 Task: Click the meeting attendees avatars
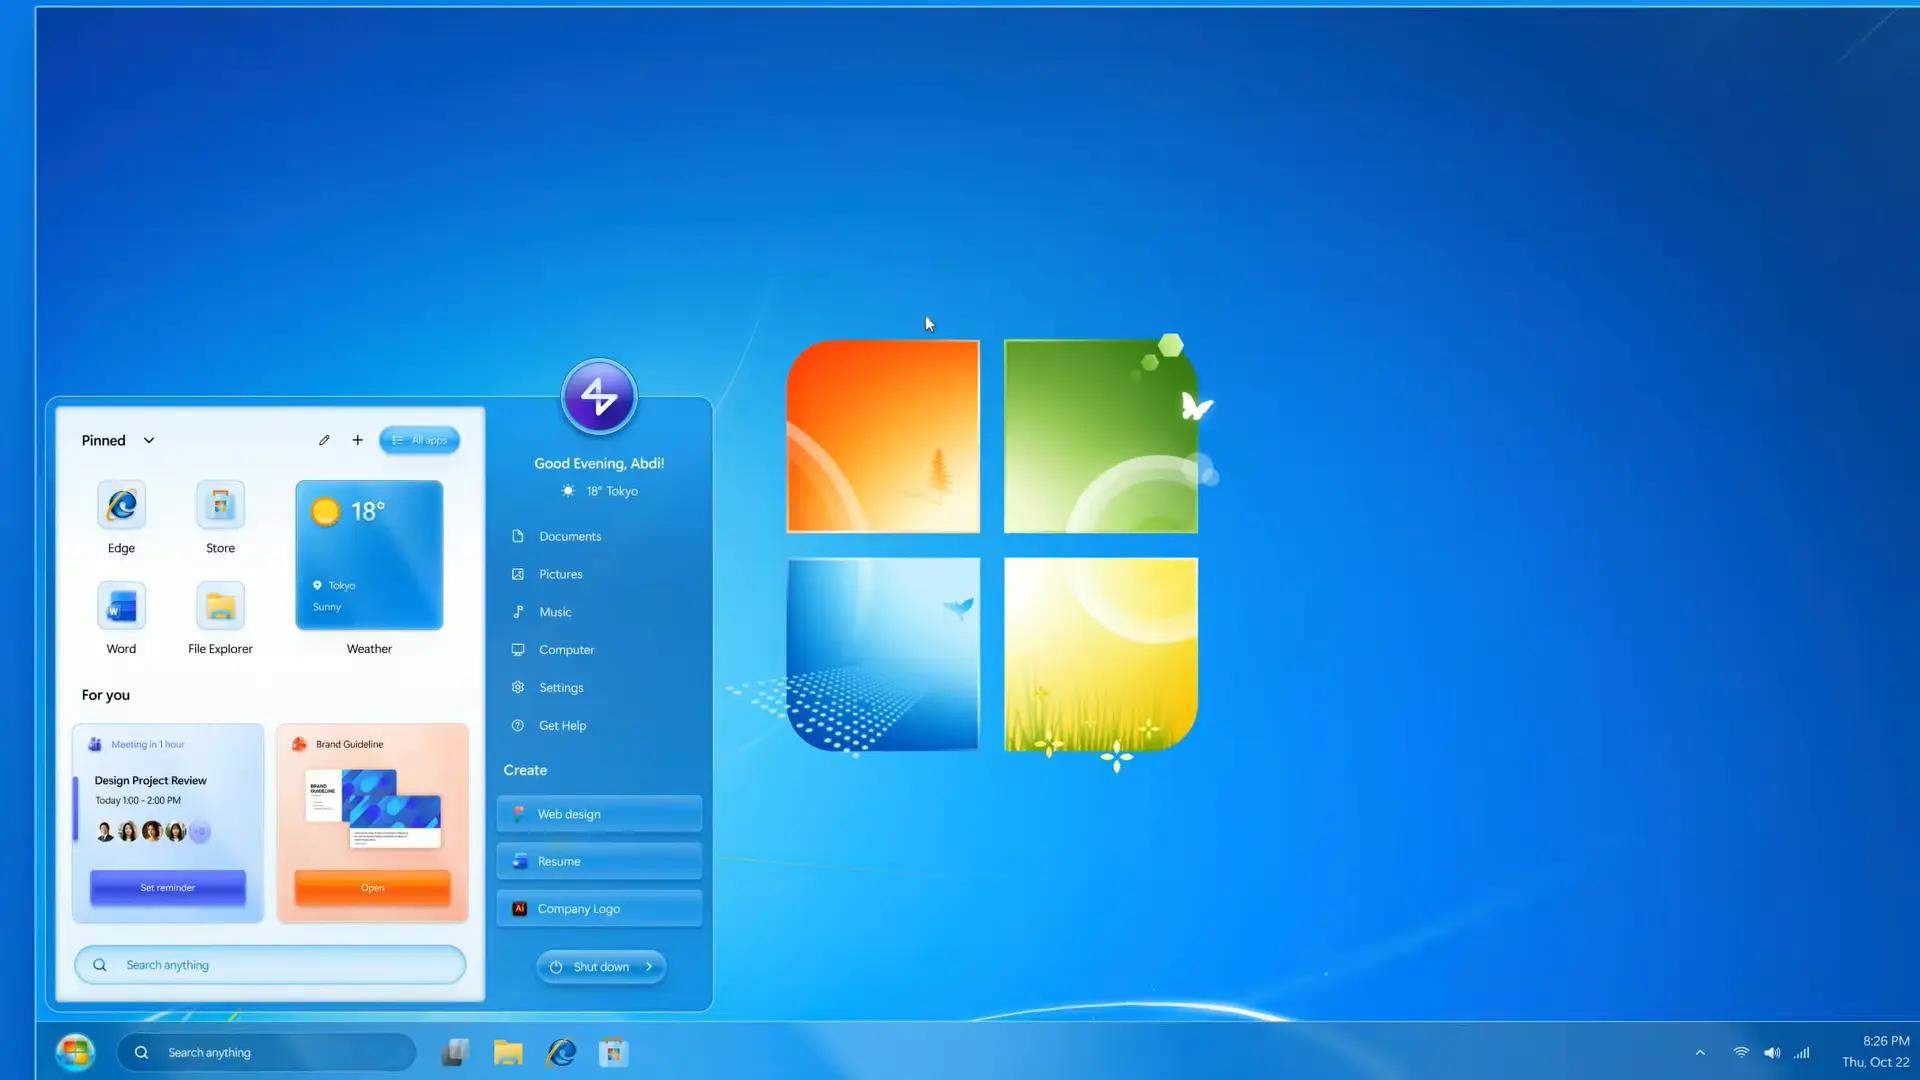pyautogui.click(x=152, y=832)
